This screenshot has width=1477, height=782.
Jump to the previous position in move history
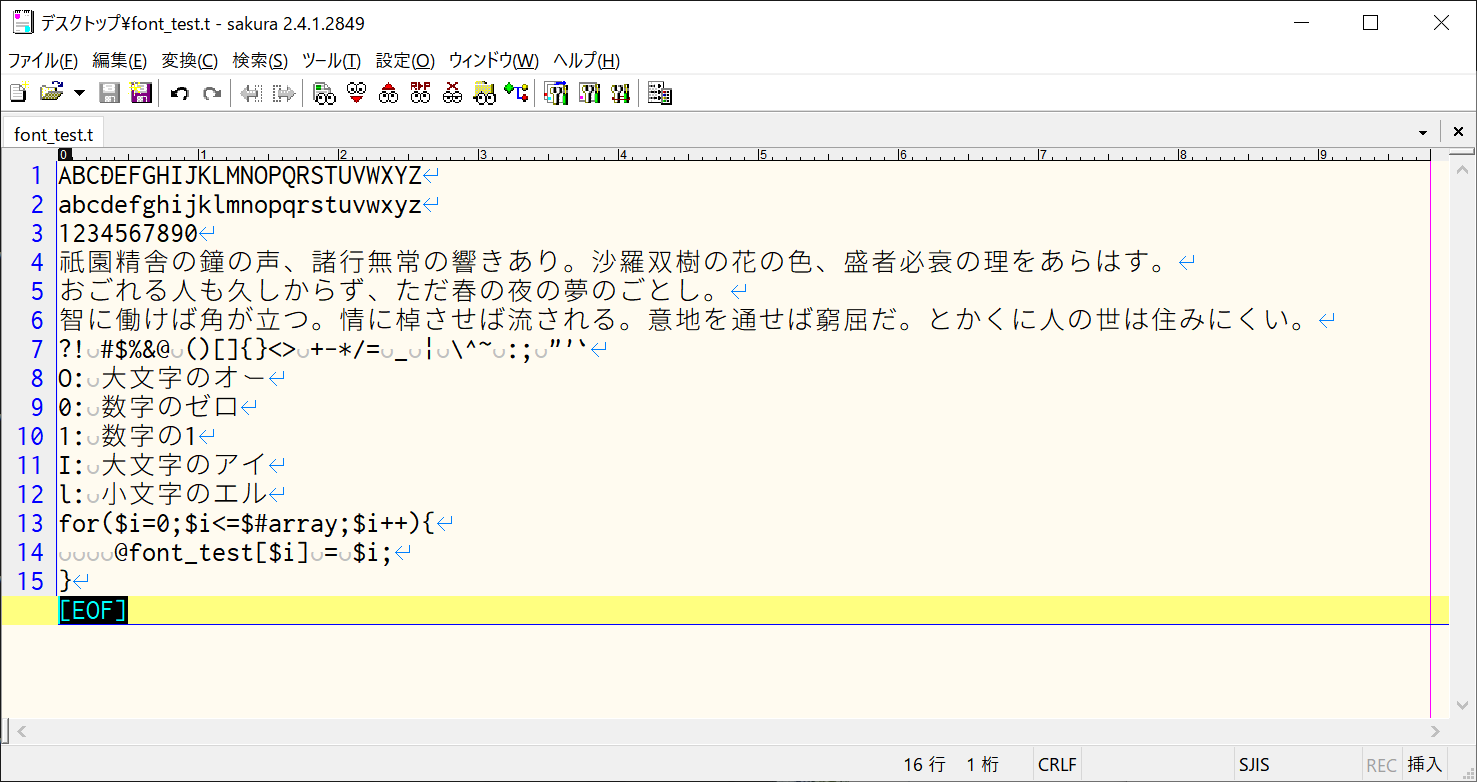(x=251, y=93)
